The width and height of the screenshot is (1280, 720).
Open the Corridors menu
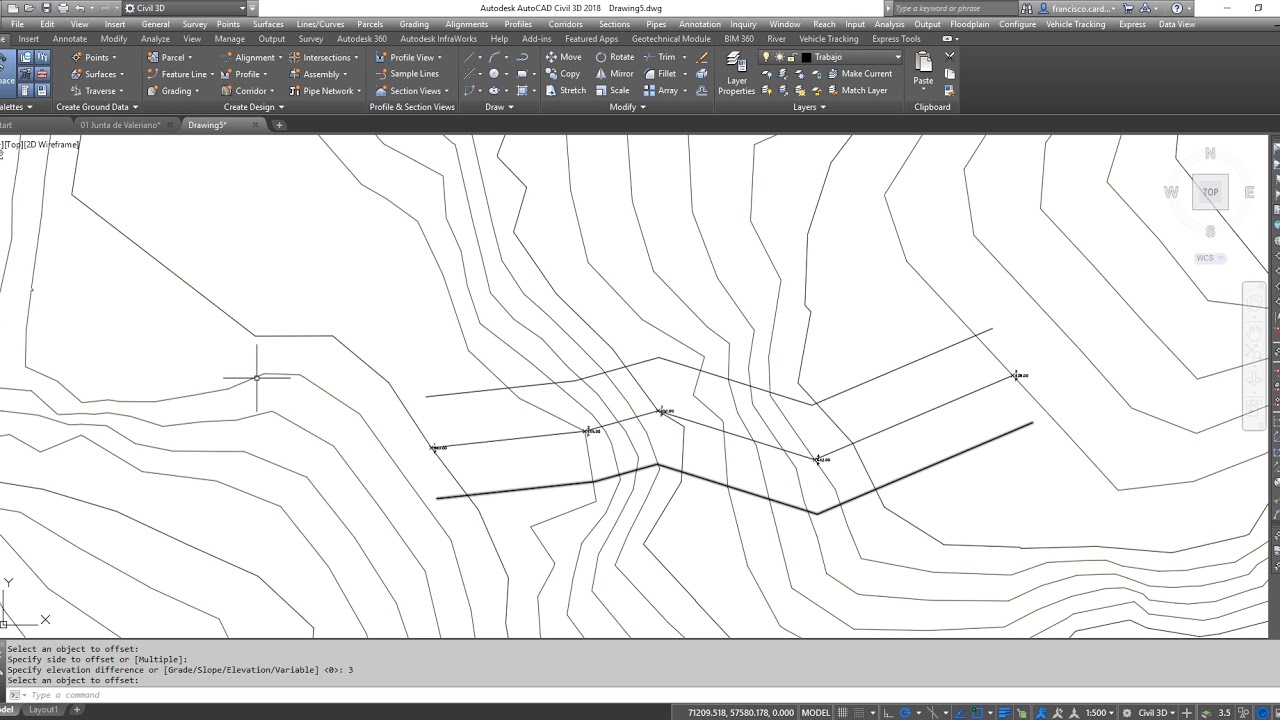(565, 24)
